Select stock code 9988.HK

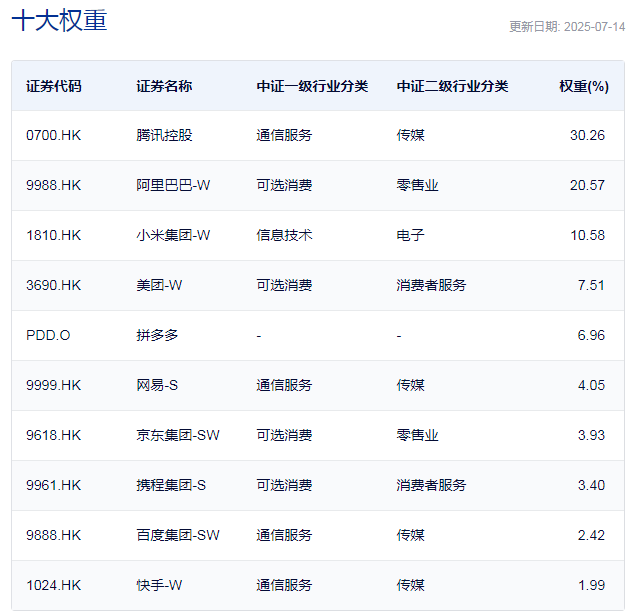(54, 185)
